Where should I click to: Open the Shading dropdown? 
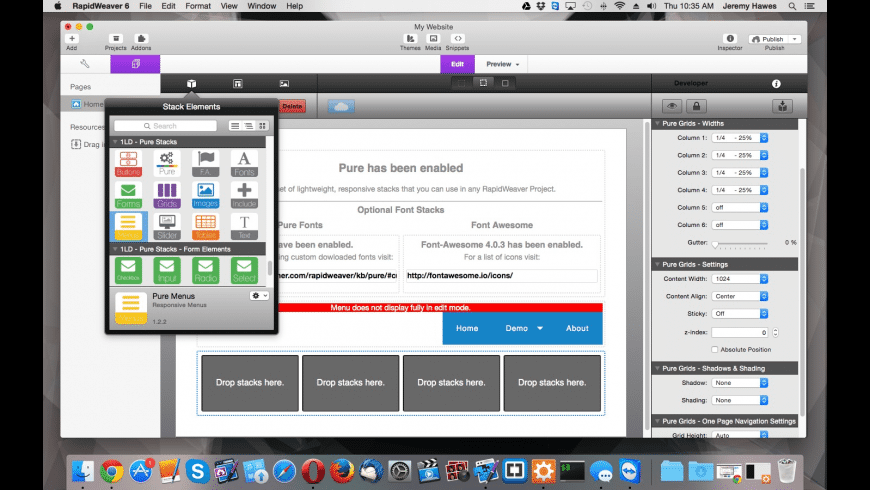point(740,400)
